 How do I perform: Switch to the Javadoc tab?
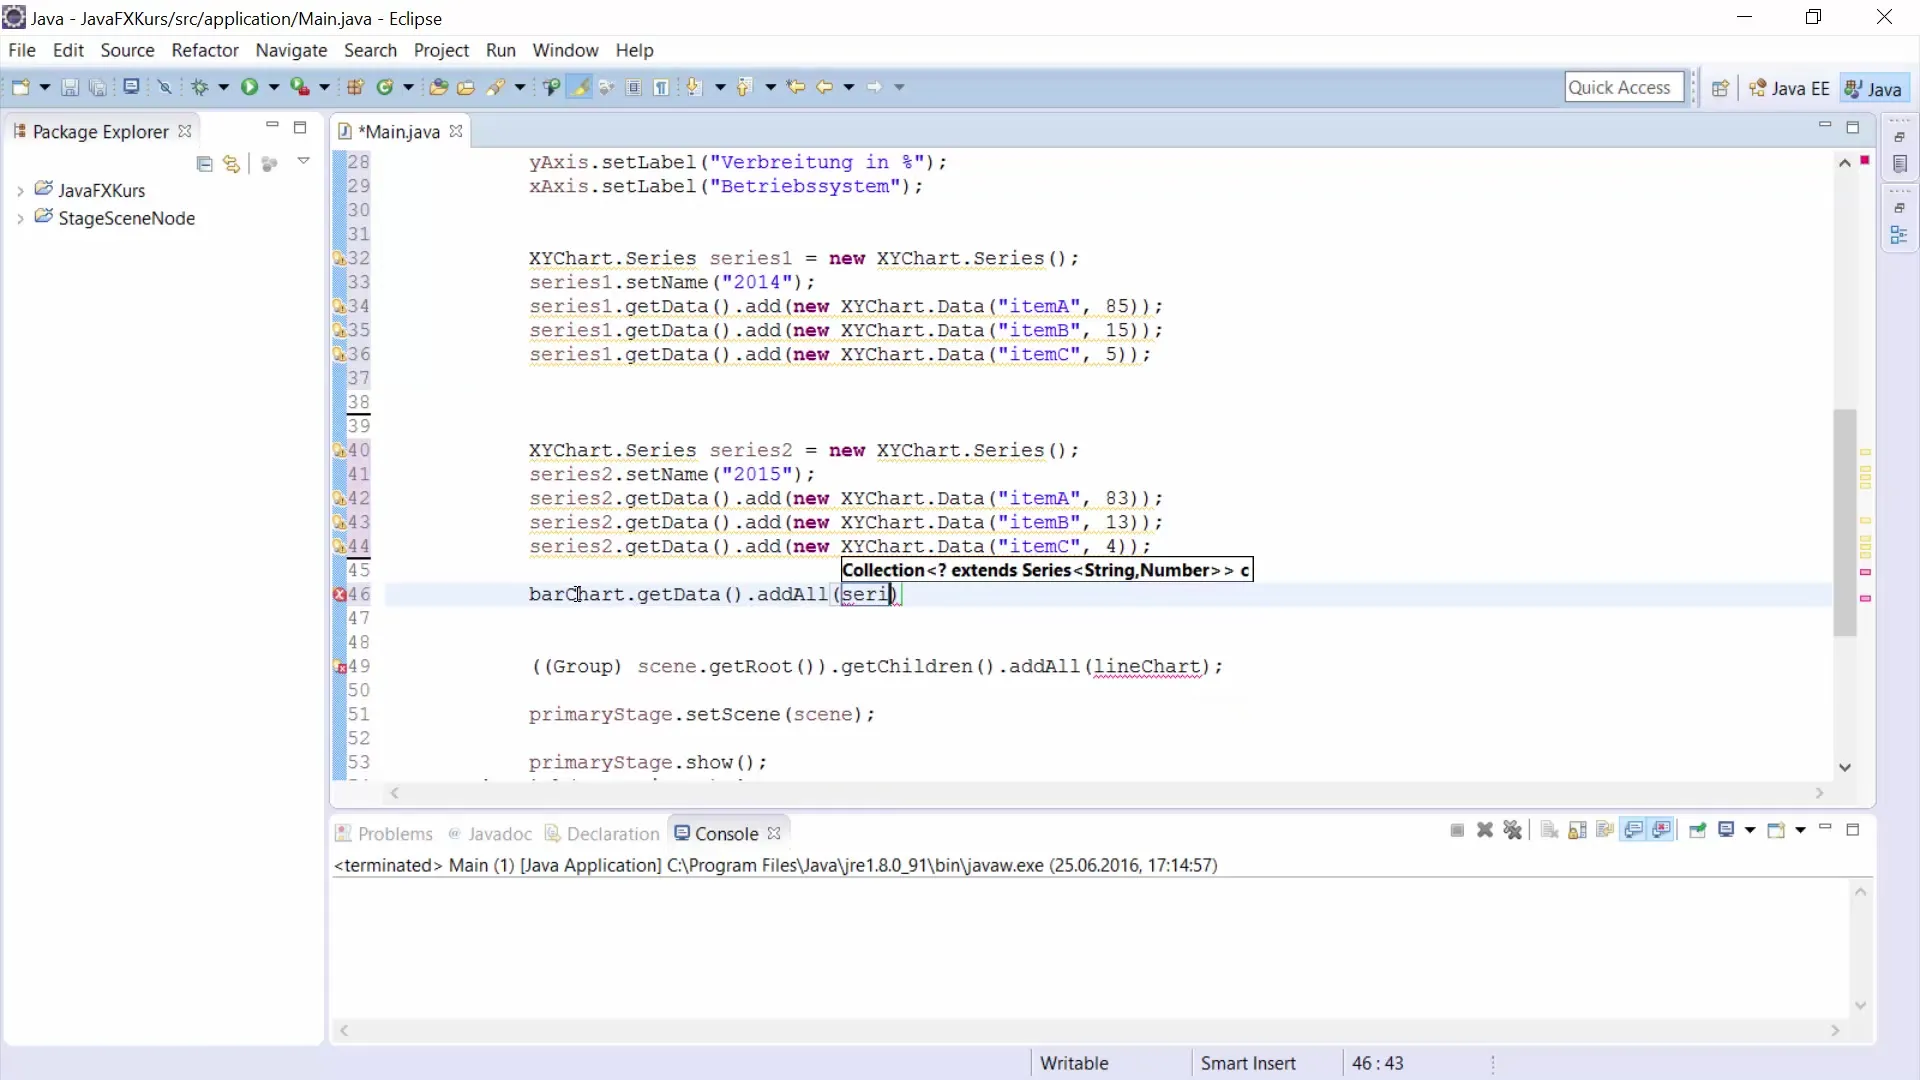click(x=490, y=833)
